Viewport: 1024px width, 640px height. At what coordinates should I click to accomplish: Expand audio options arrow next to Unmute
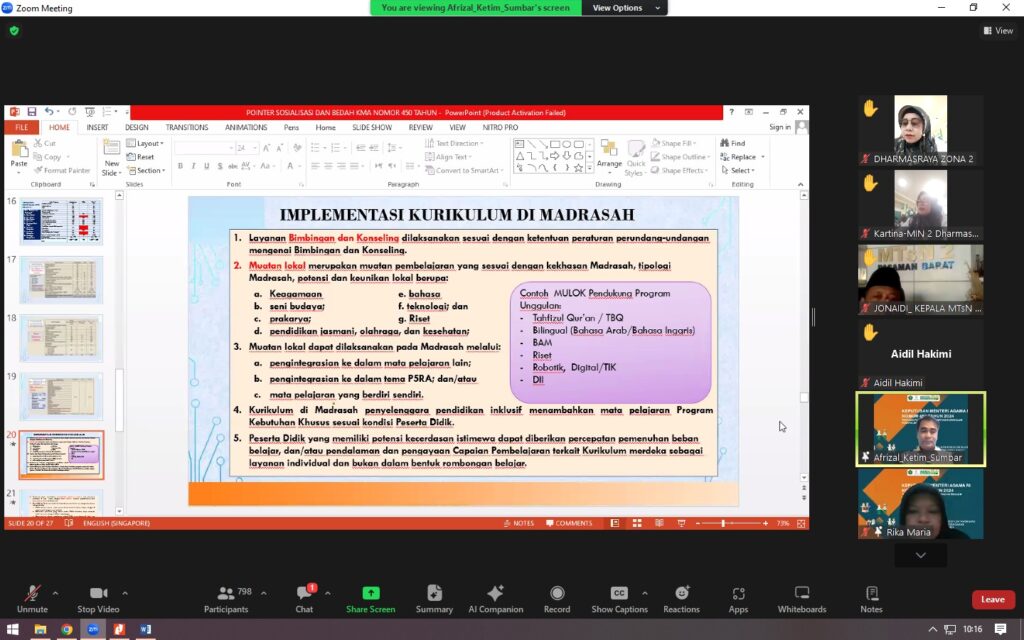(x=55, y=592)
